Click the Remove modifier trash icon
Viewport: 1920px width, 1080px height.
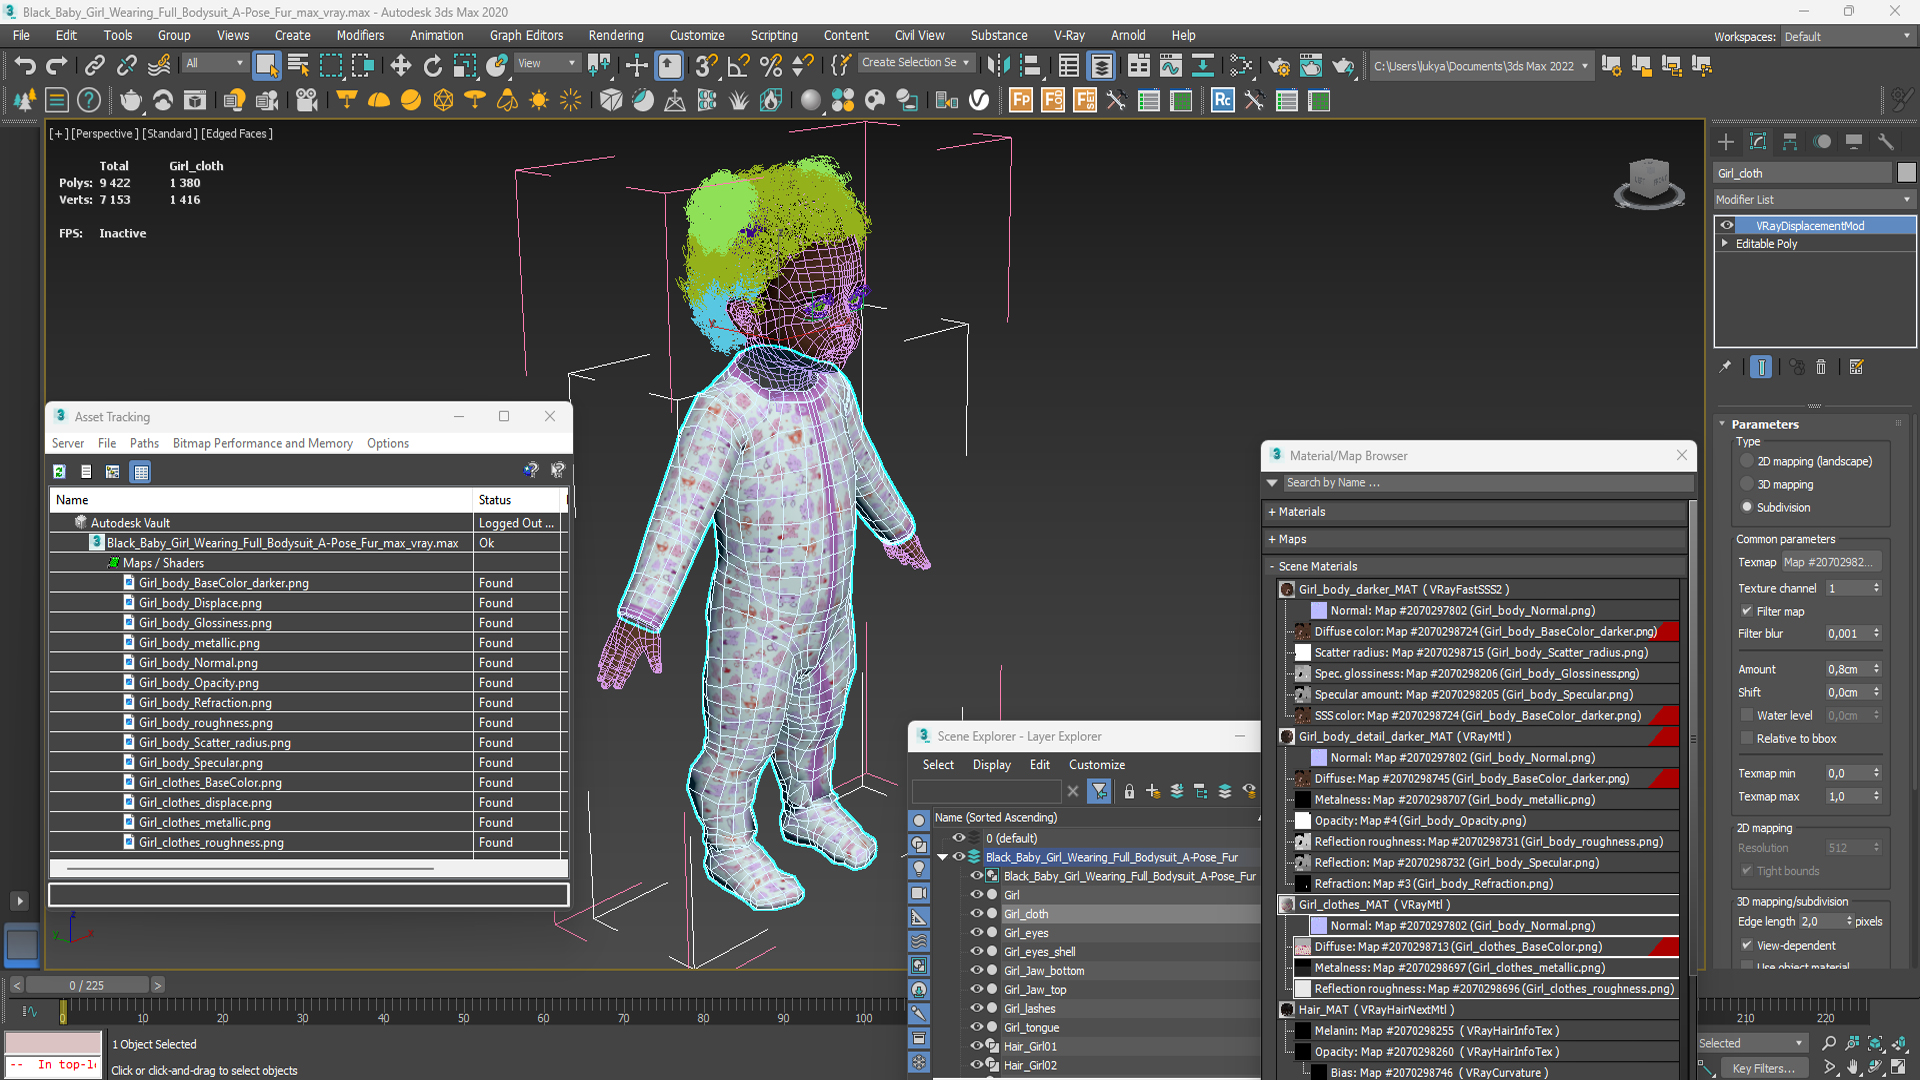click(1821, 367)
